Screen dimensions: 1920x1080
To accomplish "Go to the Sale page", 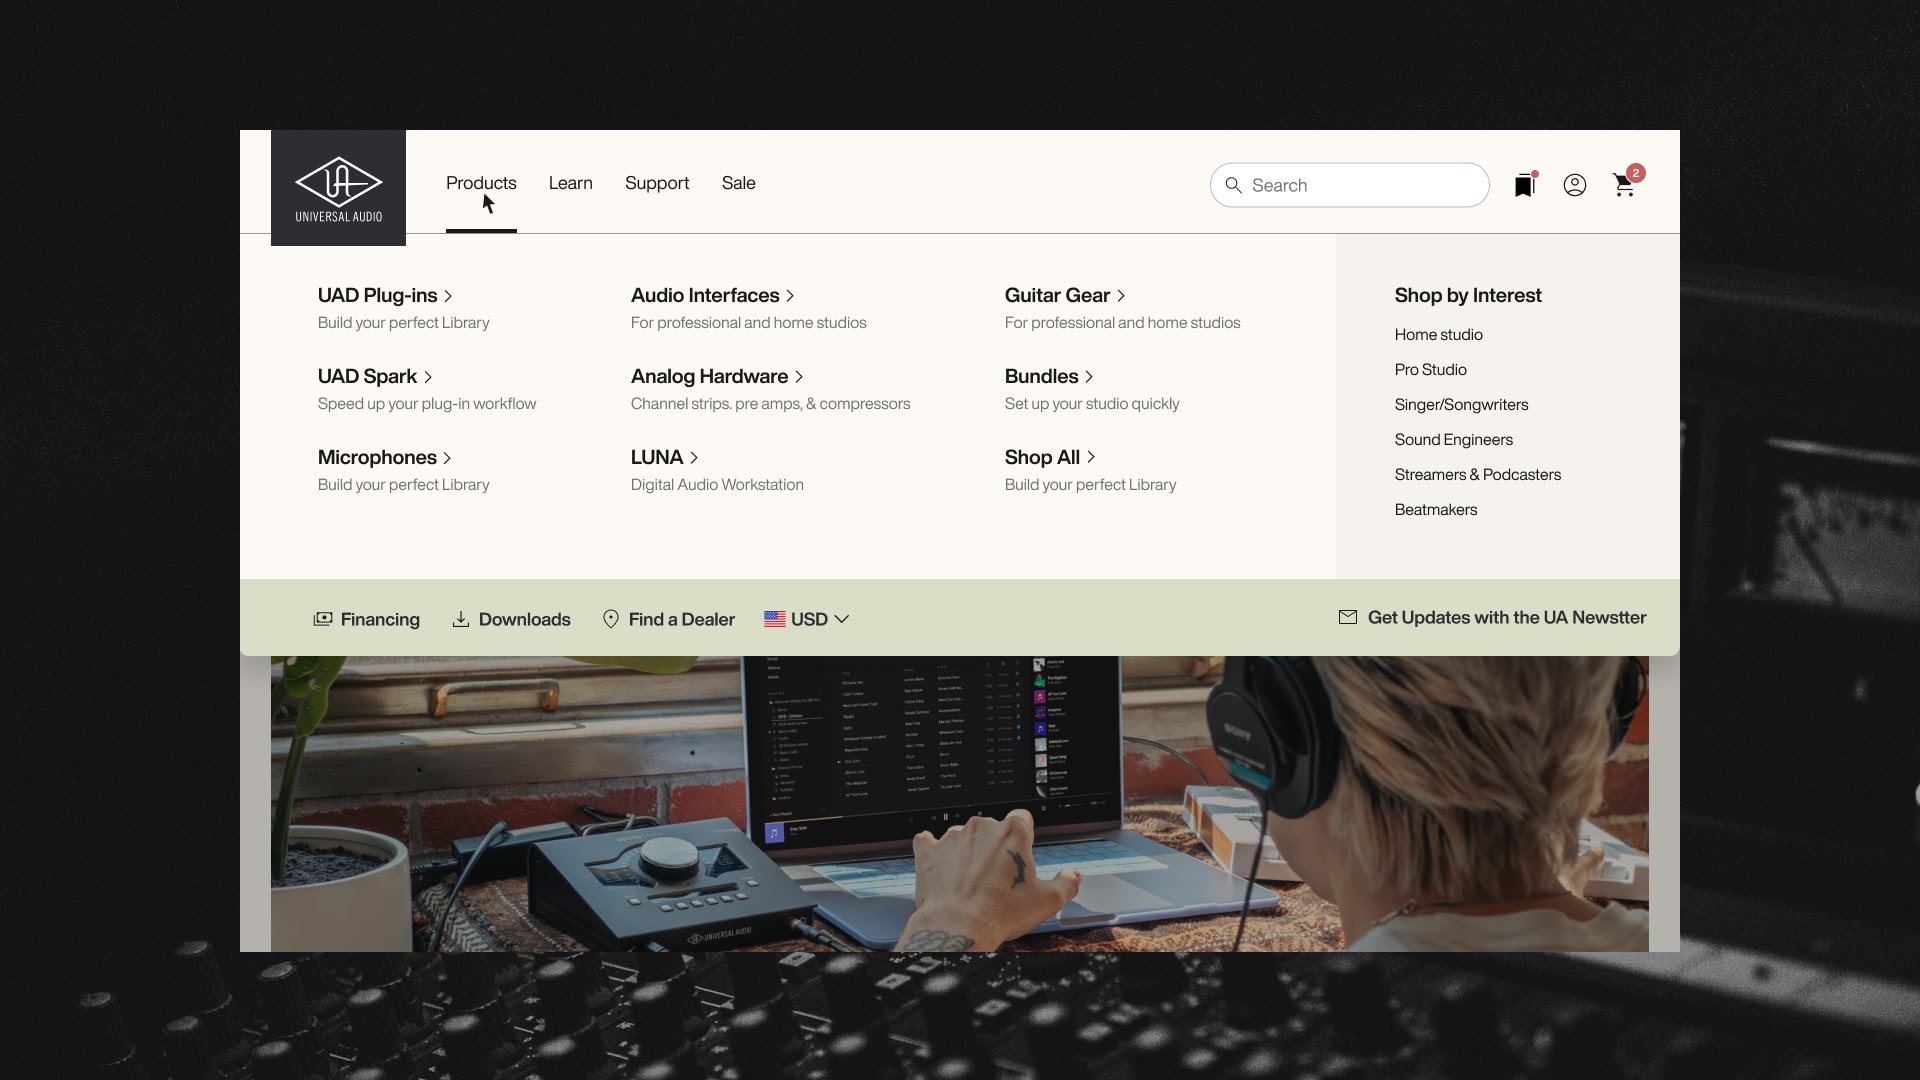I will pyautogui.click(x=738, y=183).
